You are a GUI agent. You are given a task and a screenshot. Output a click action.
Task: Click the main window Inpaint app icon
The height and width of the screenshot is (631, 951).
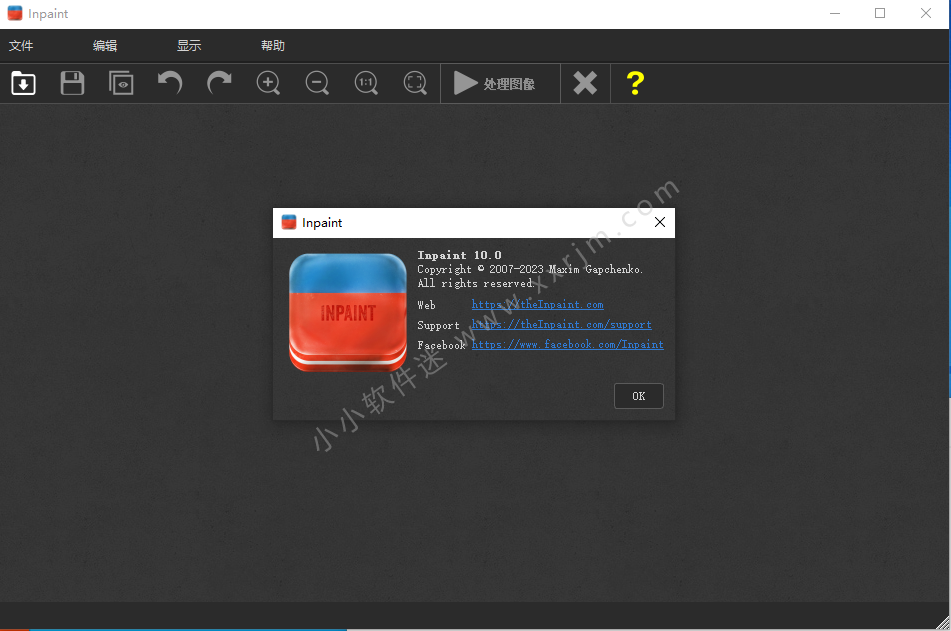[x=15, y=13]
